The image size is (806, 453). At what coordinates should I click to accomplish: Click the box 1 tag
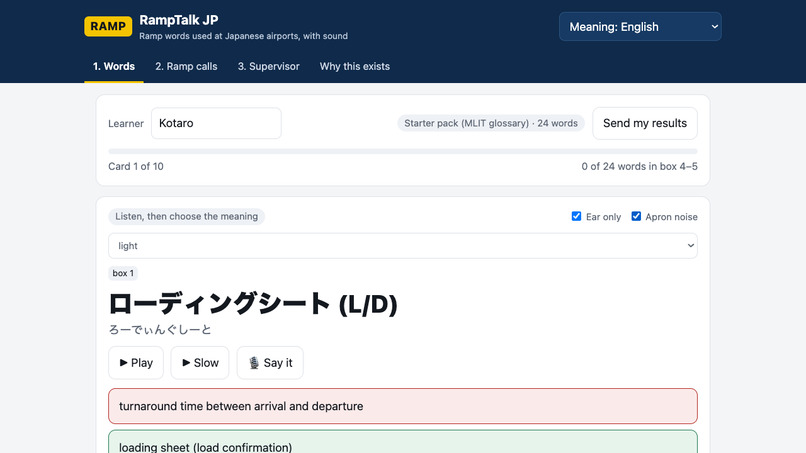coord(123,273)
